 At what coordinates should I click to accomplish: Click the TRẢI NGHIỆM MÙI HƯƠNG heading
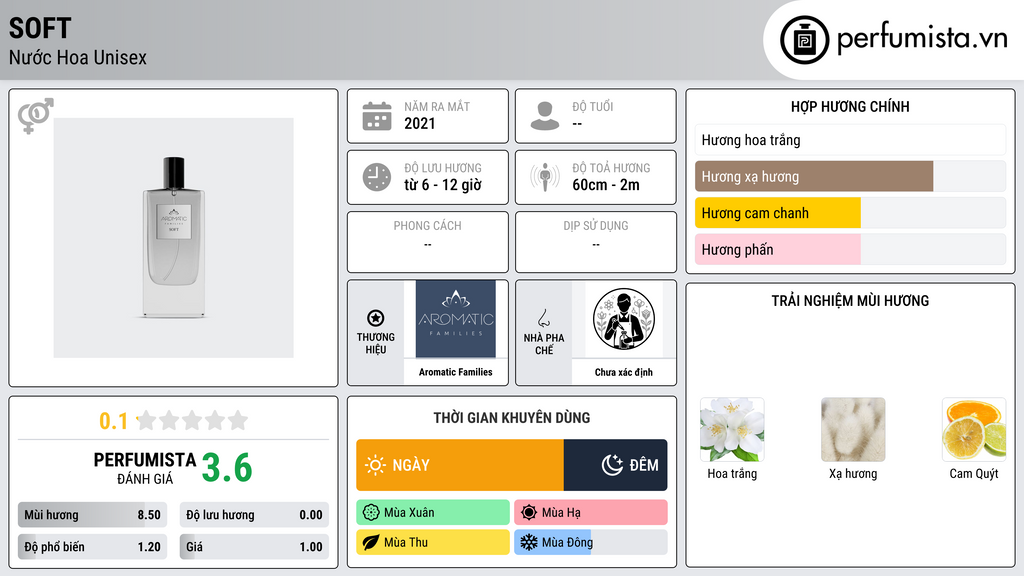[x=850, y=301]
